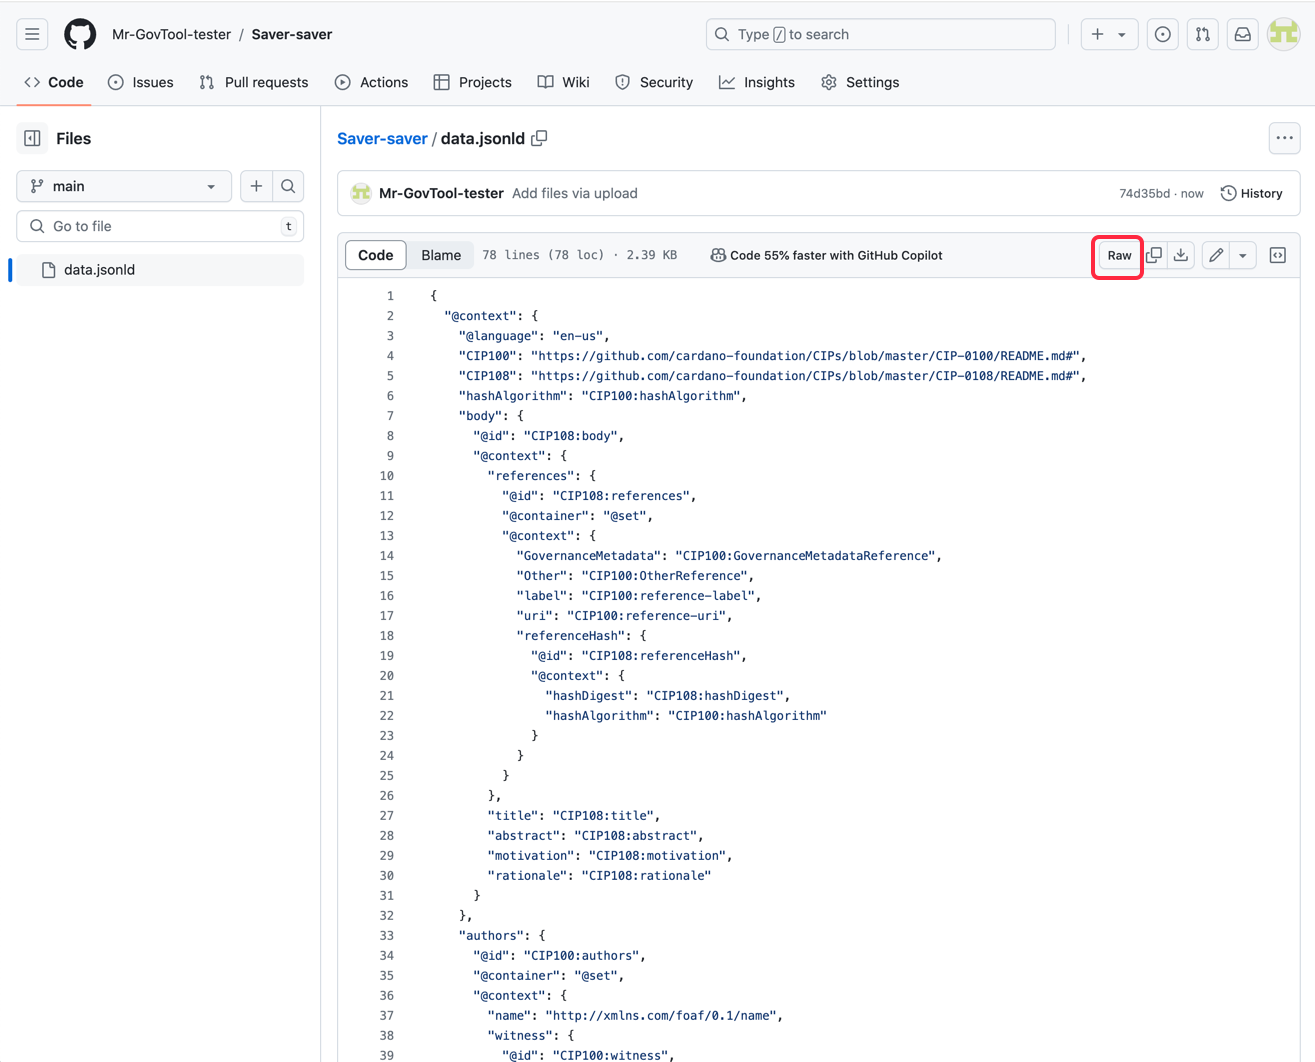Search files in repository icon
This screenshot has height=1062, width=1315.
288,186
